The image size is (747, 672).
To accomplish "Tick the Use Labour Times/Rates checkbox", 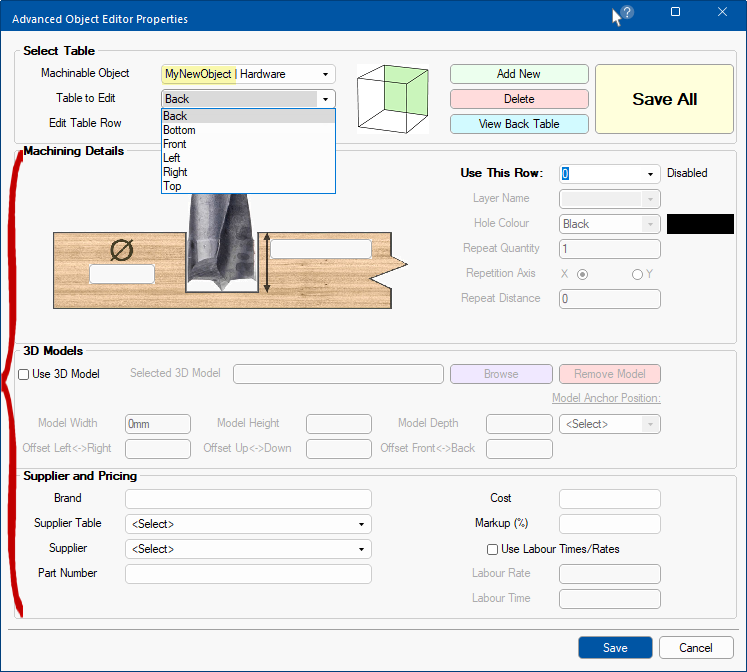I will tap(492, 549).
